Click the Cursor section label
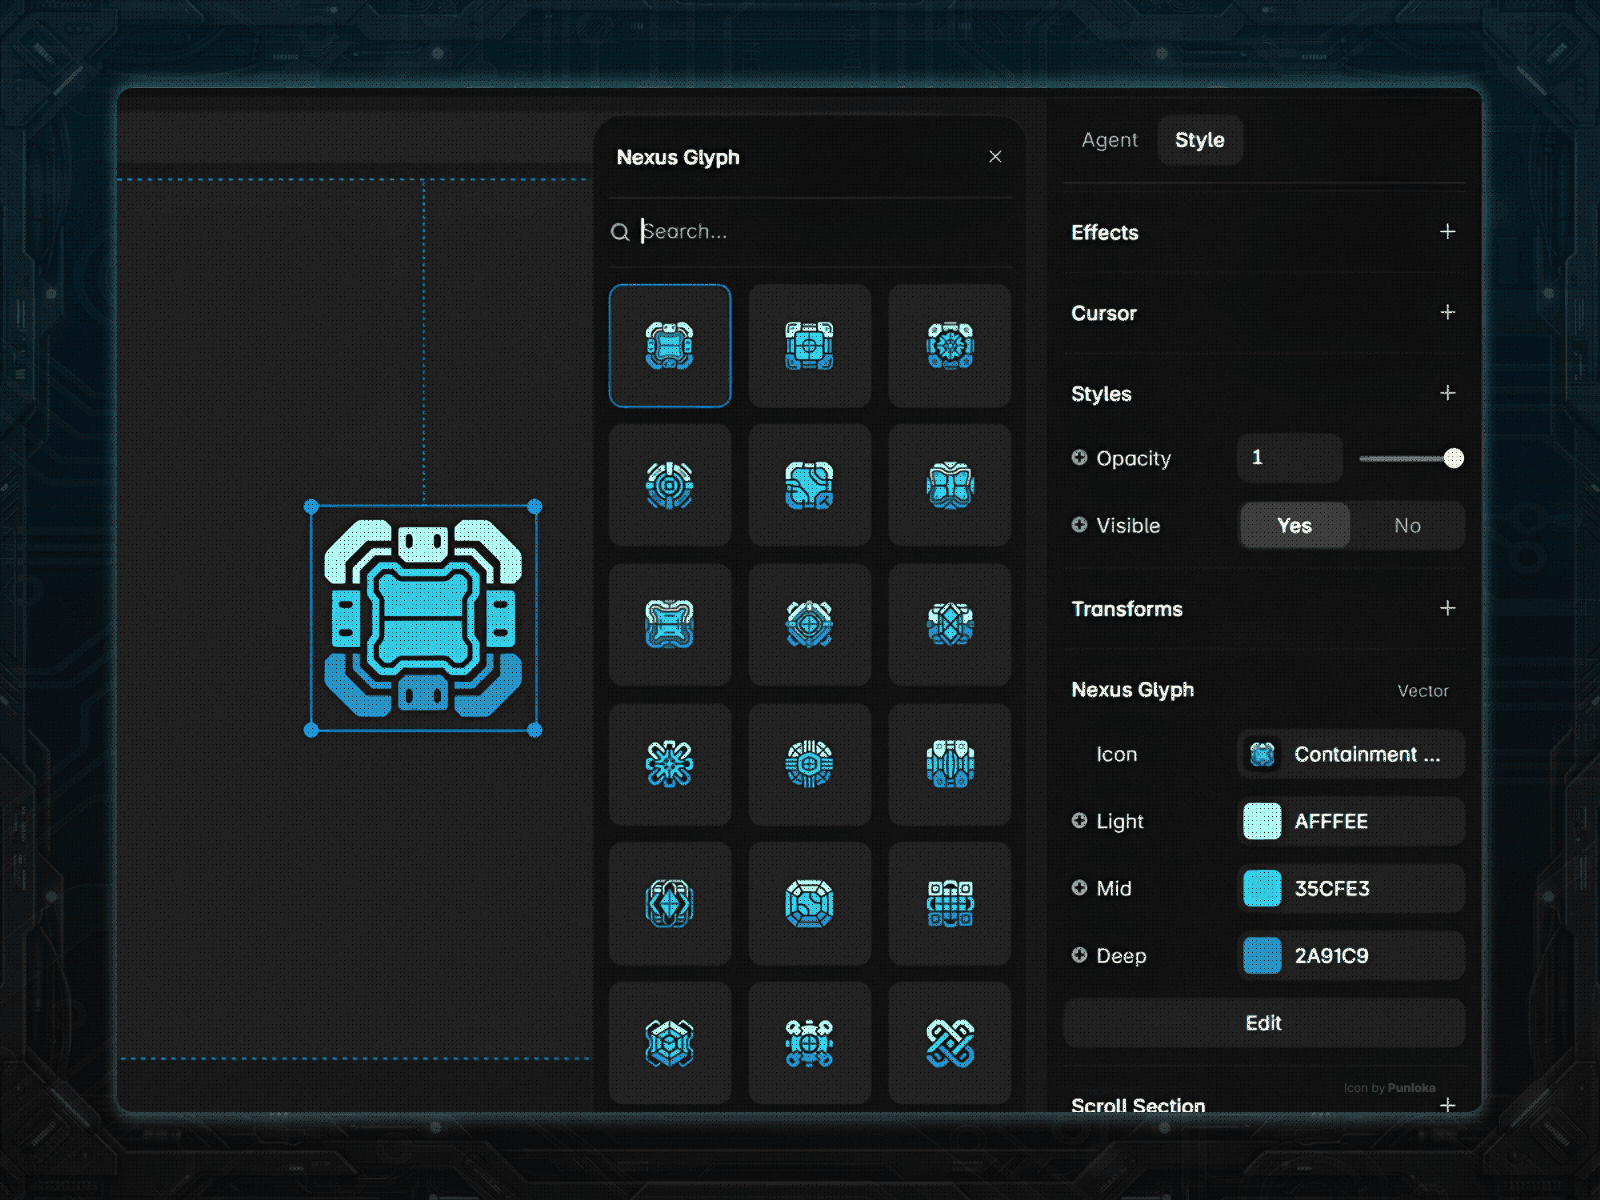The height and width of the screenshot is (1200, 1600). 1104,313
